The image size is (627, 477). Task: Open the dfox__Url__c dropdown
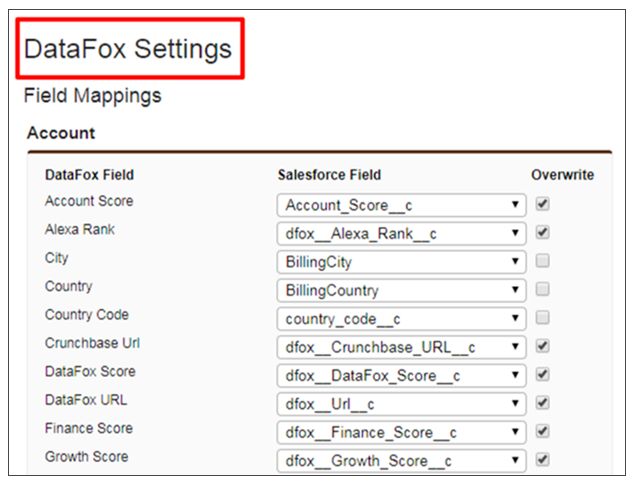point(401,404)
